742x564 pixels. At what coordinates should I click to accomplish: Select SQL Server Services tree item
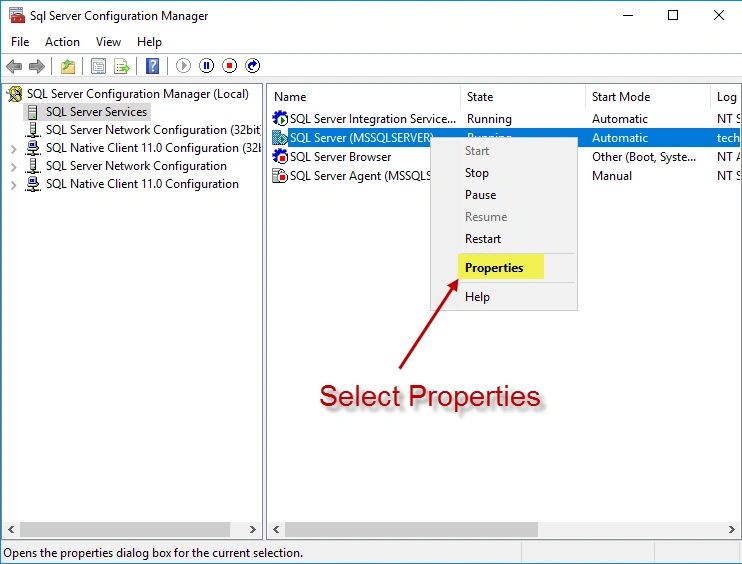tap(96, 112)
